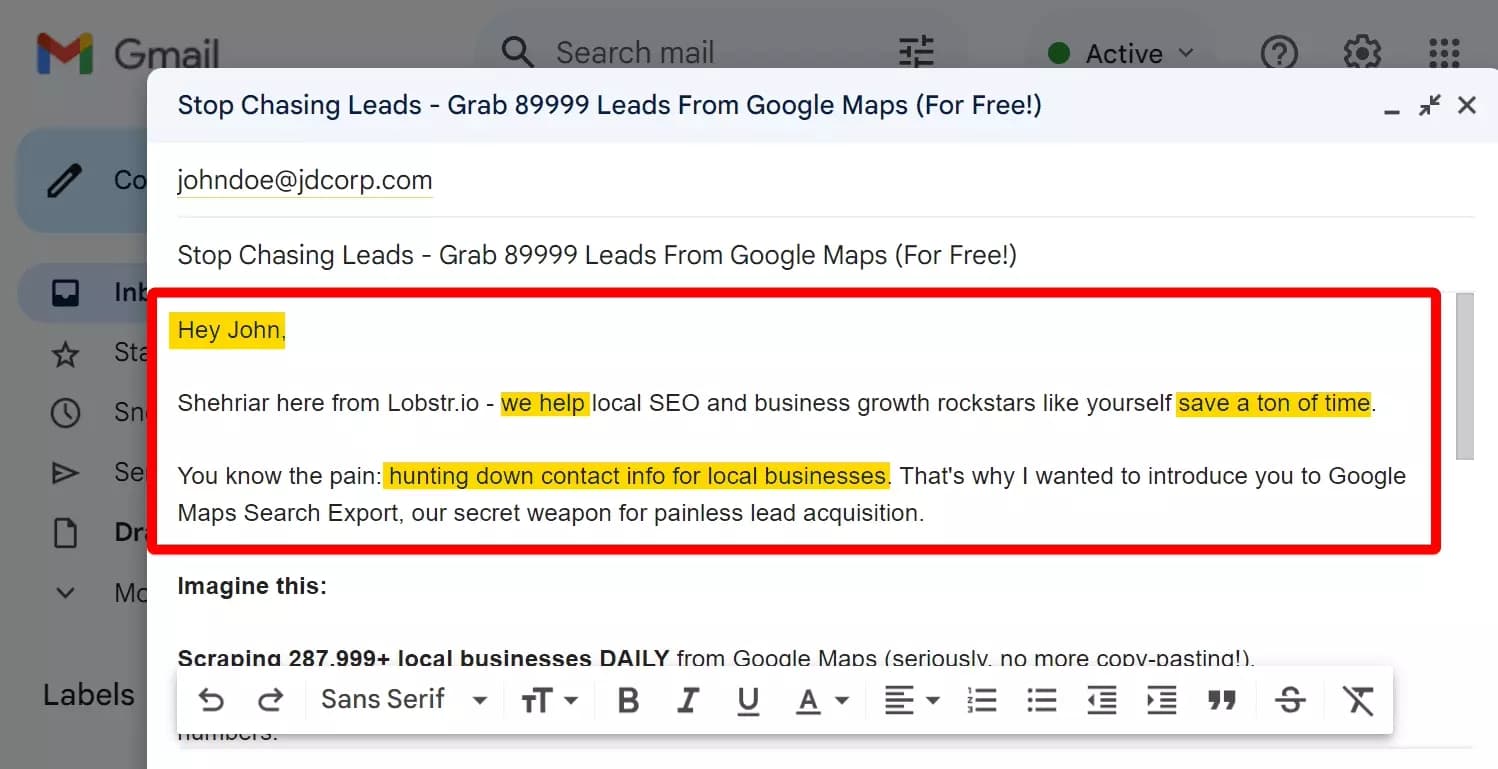Toggle italic formatting
The height and width of the screenshot is (769, 1498).
pos(688,700)
